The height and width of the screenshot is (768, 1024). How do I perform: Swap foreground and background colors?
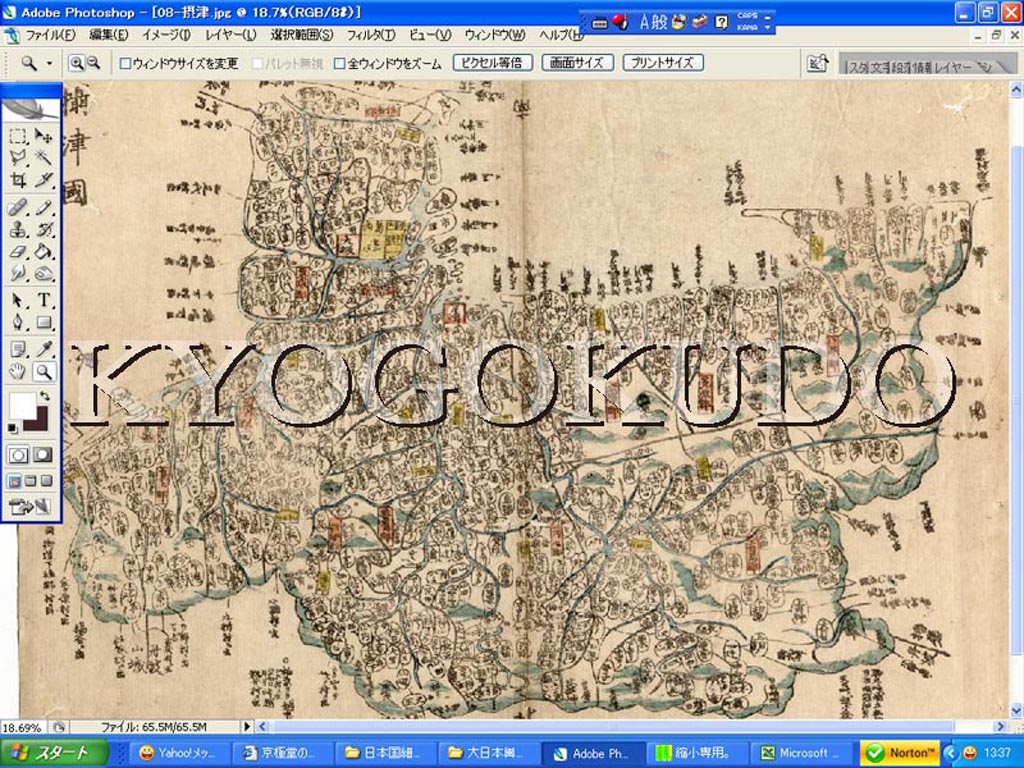pyautogui.click(x=44, y=396)
